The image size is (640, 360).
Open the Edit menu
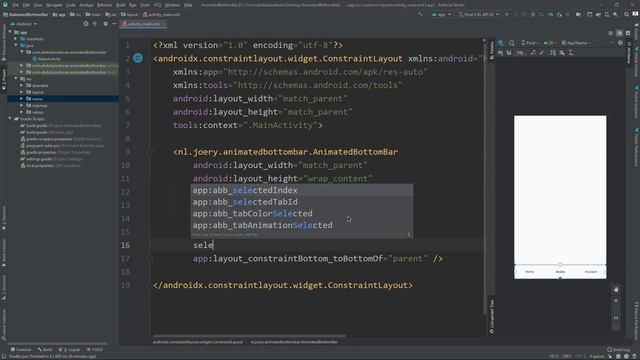tap(26, 5)
